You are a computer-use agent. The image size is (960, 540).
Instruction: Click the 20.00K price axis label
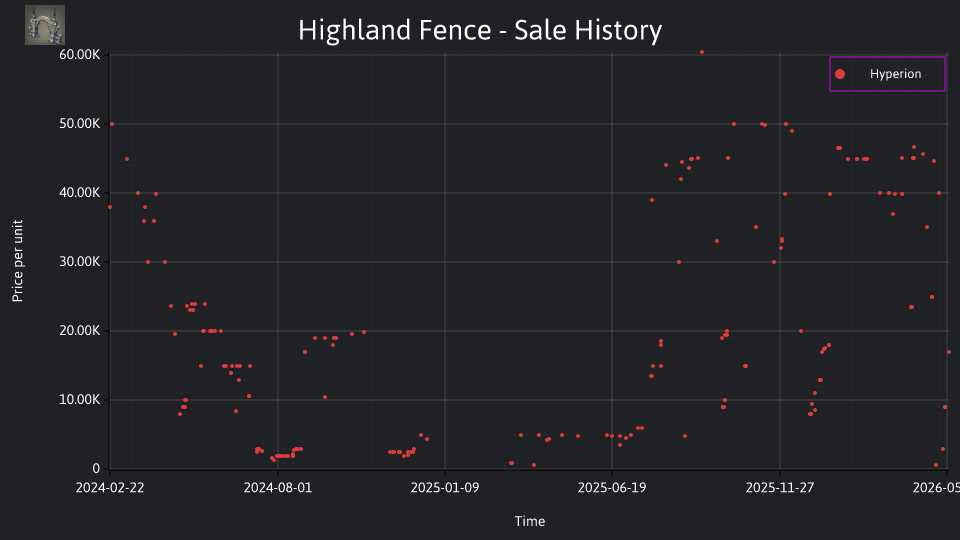(x=80, y=331)
